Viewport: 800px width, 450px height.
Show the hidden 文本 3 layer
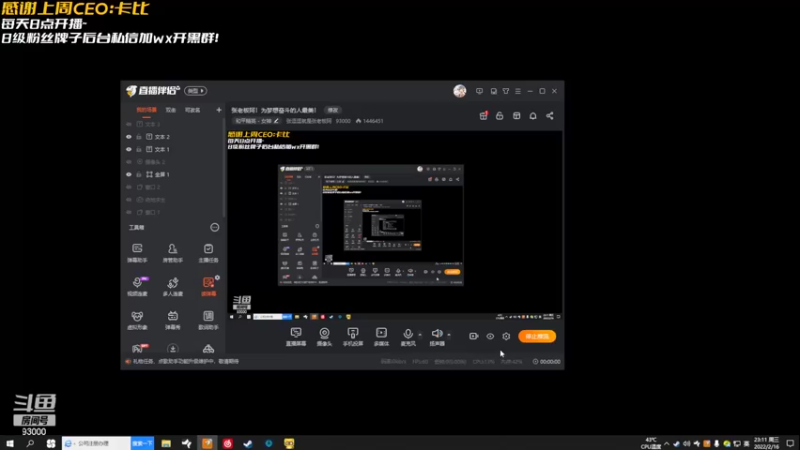point(129,124)
